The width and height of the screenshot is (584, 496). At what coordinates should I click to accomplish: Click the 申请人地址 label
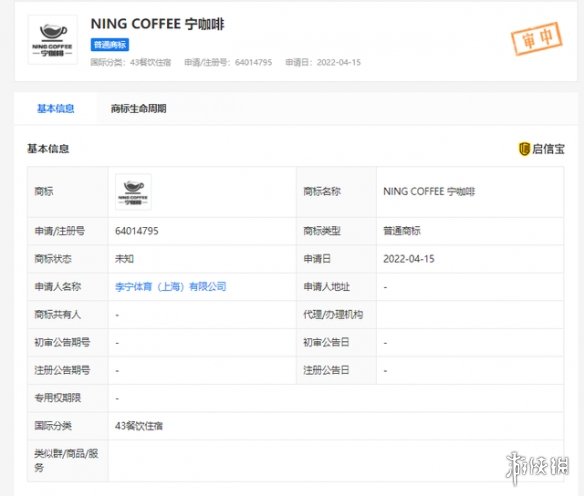327,287
